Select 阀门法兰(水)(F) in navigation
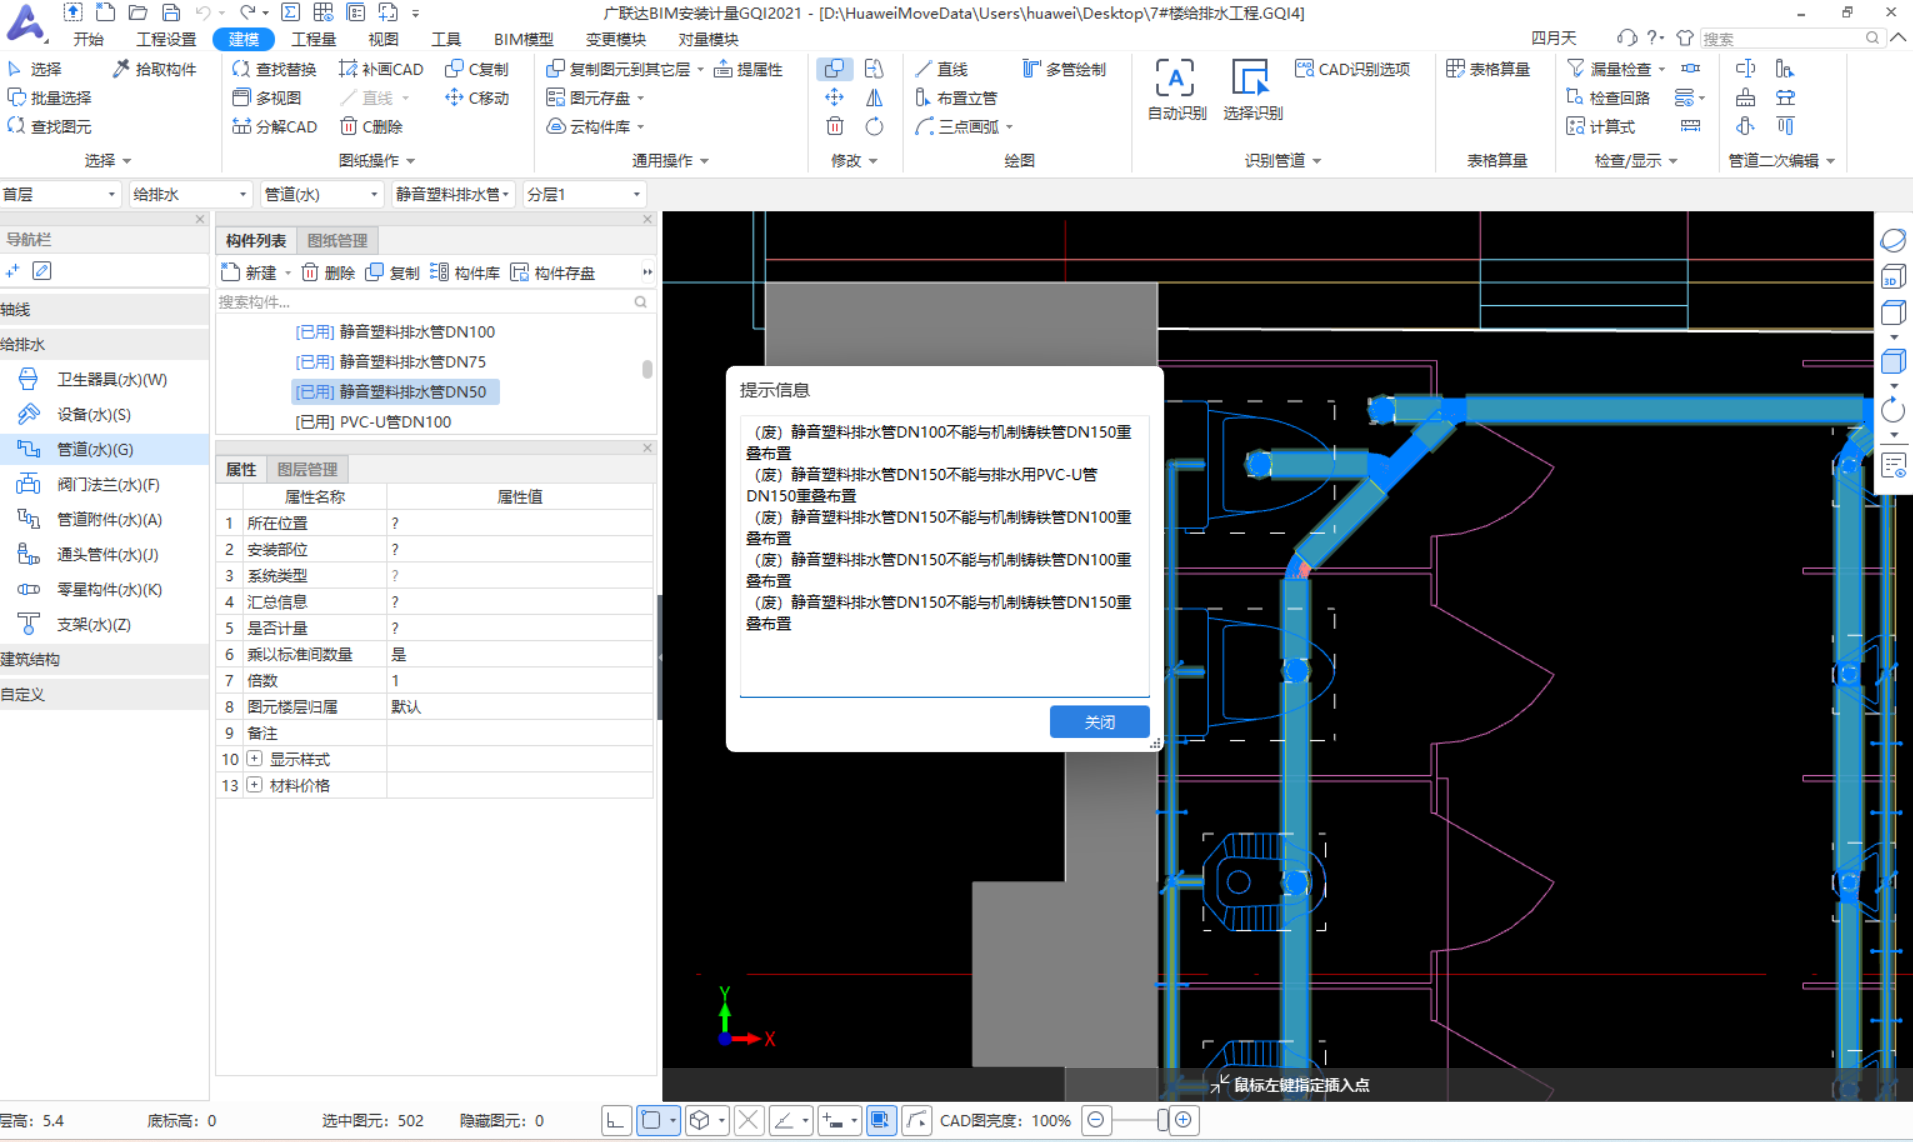 104,484
